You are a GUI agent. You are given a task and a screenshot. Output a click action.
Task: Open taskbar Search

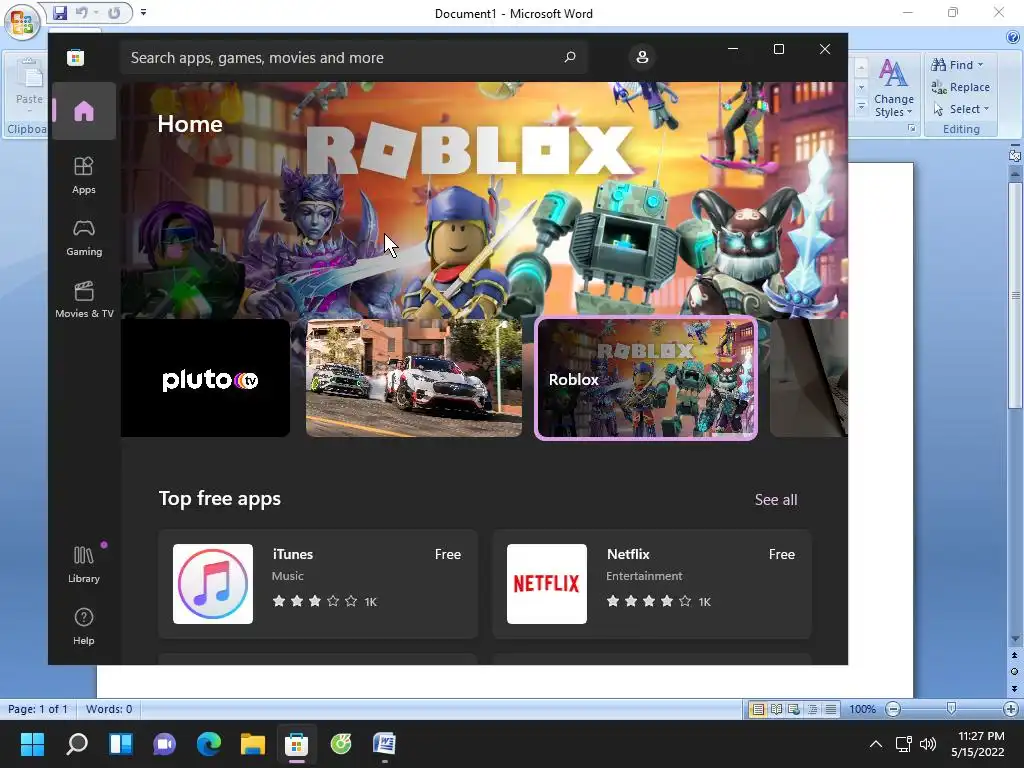[x=76, y=744]
